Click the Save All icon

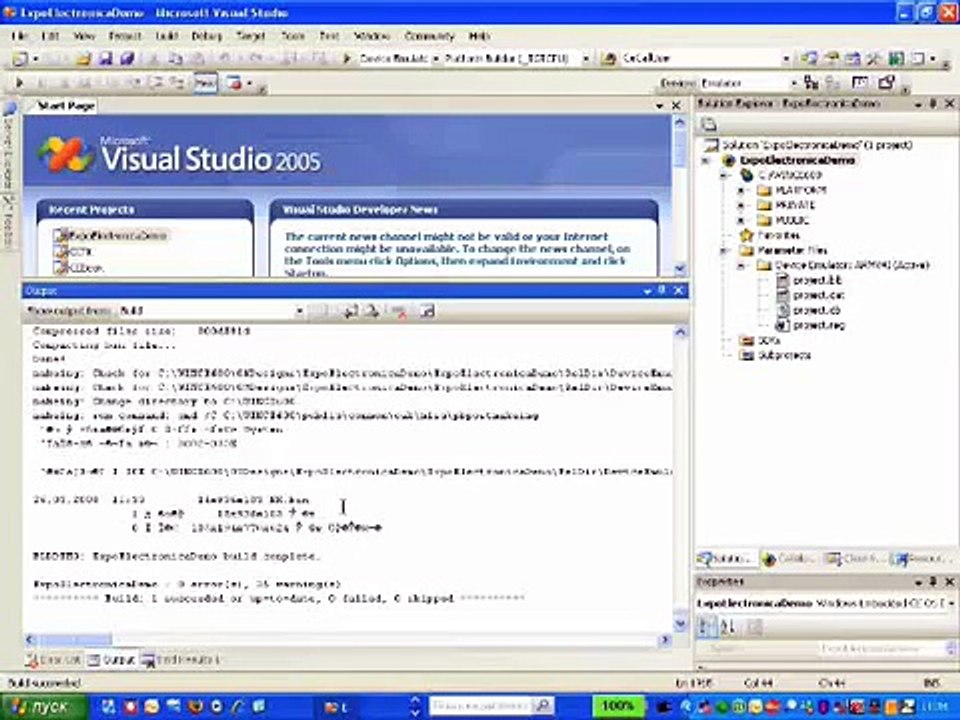[127, 59]
